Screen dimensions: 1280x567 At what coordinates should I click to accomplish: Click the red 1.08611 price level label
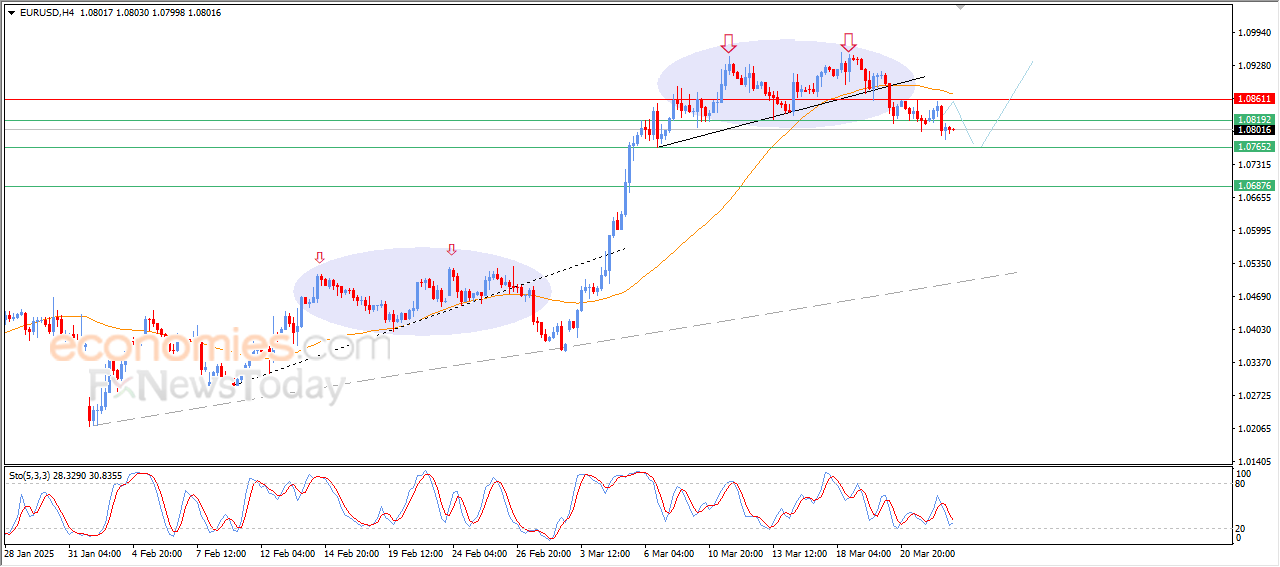pos(1253,99)
